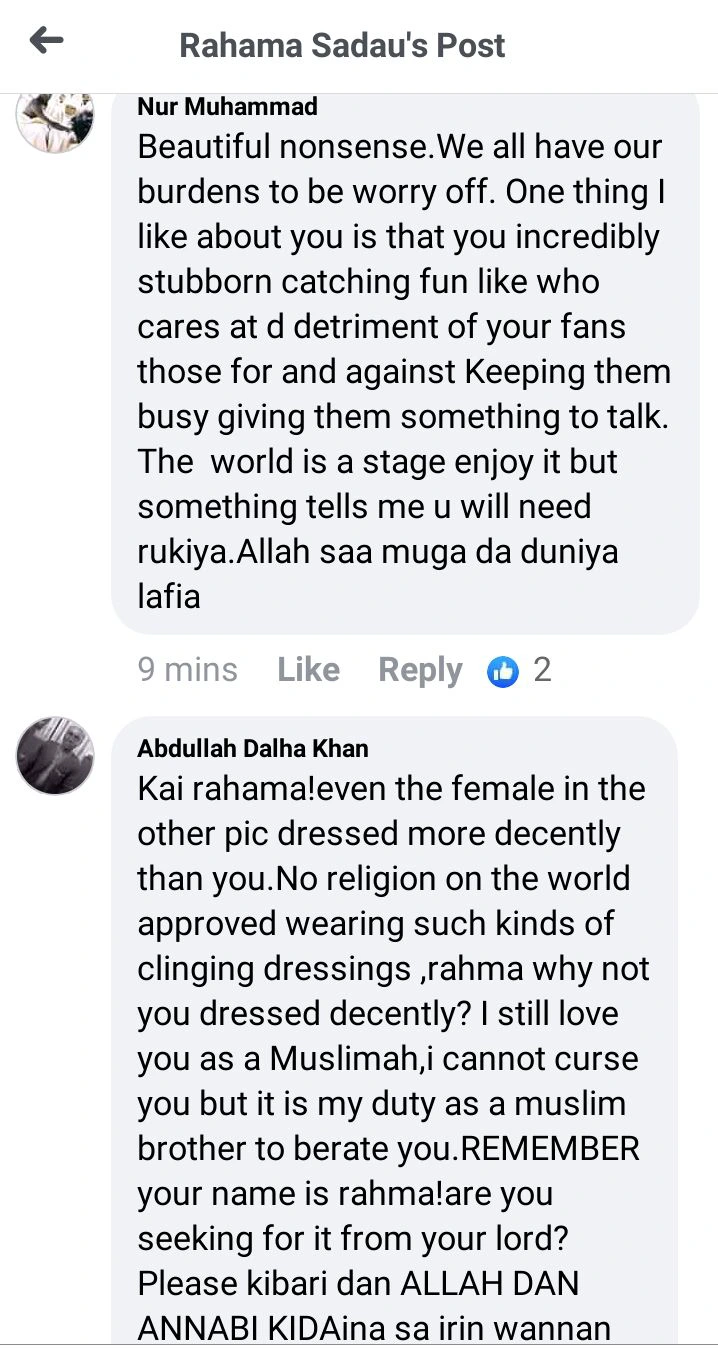View reaction count '2' on the comment
The width and height of the screenshot is (718, 1348).
coord(542,670)
